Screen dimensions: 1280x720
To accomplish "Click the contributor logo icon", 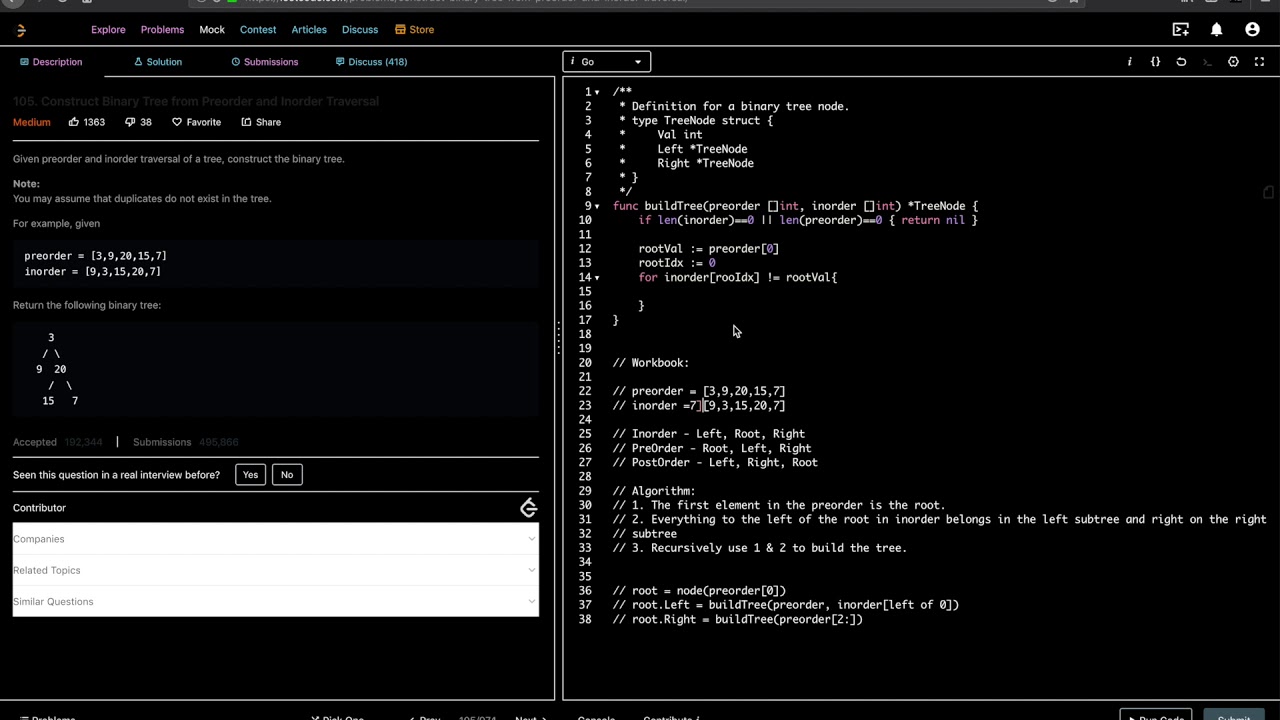I will click(x=528, y=508).
